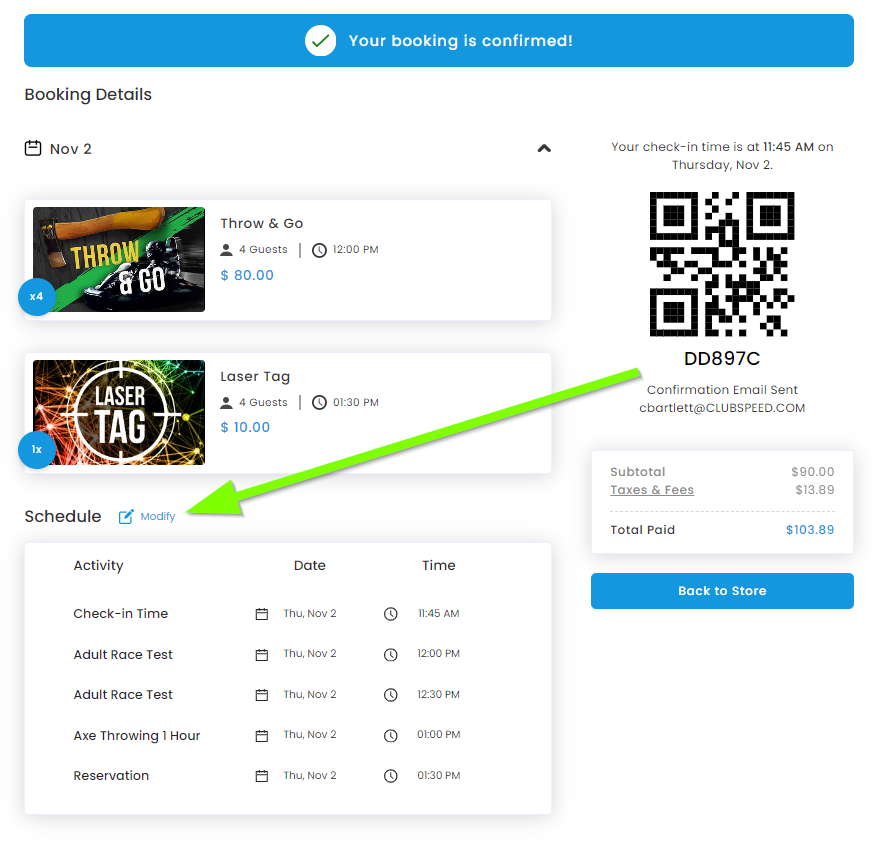
Task: Open the Taxes & Fees link
Action: point(652,489)
